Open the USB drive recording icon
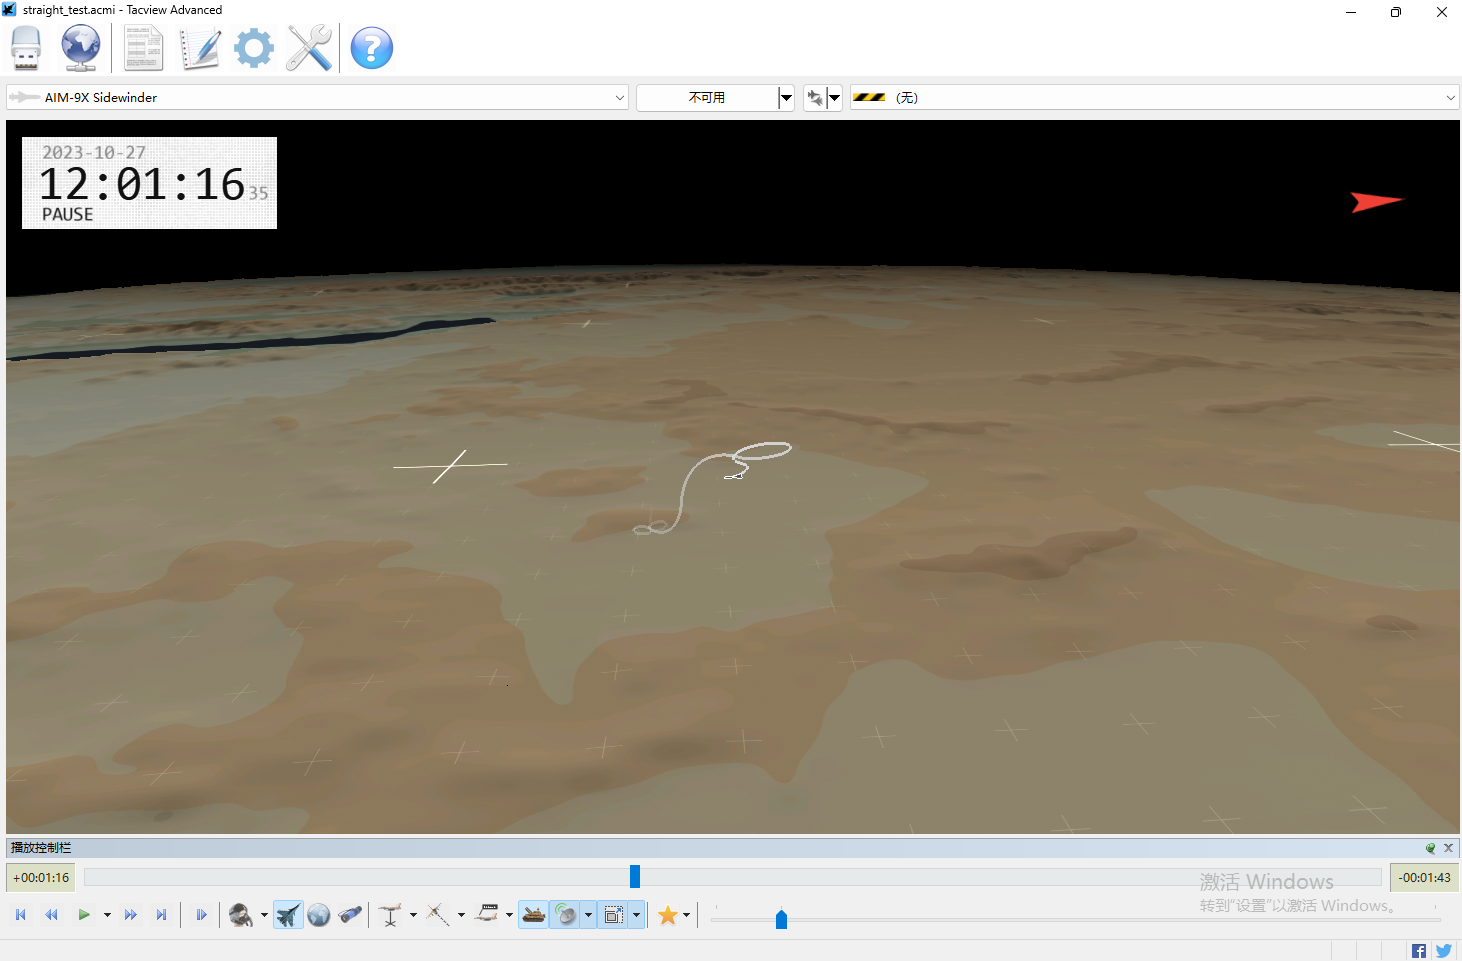 [x=26, y=48]
